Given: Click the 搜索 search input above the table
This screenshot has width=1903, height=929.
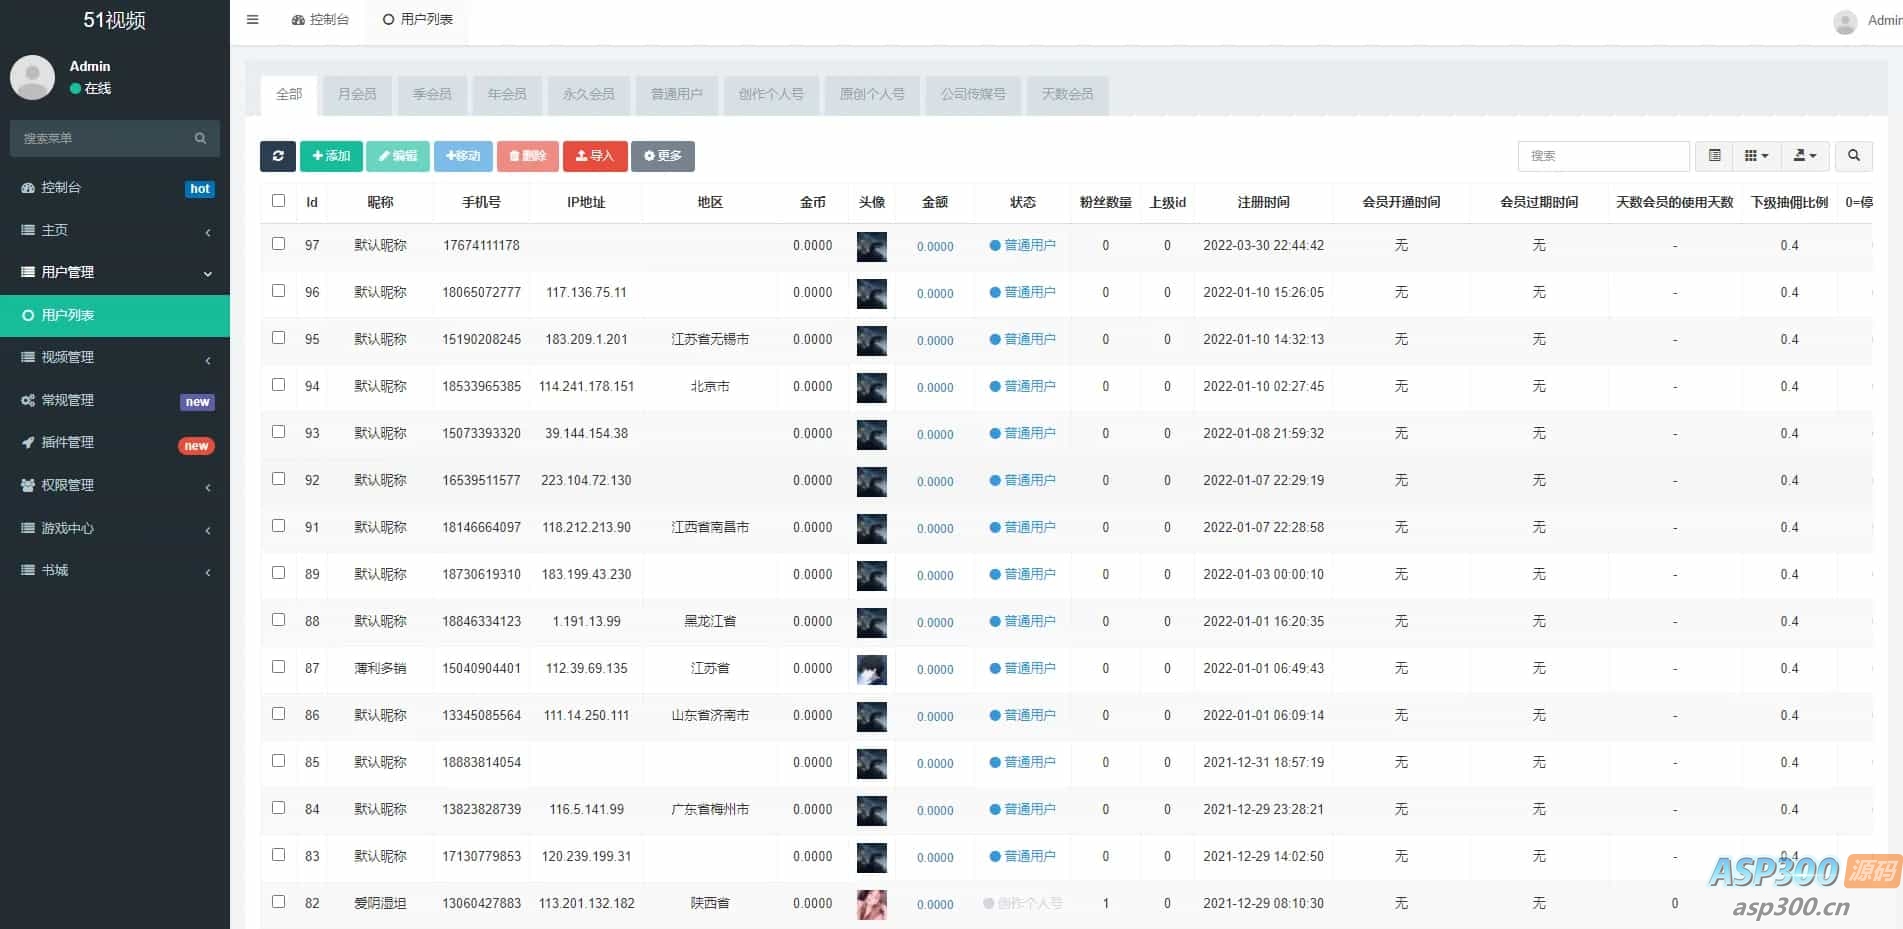Looking at the screenshot, I should (1603, 156).
